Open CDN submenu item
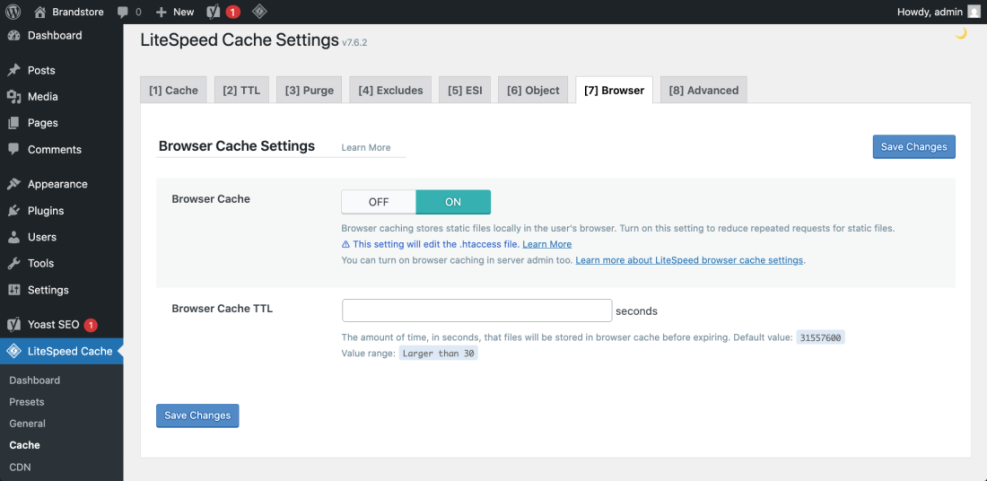The width and height of the screenshot is (987, 481). click(x=20, y=467)
